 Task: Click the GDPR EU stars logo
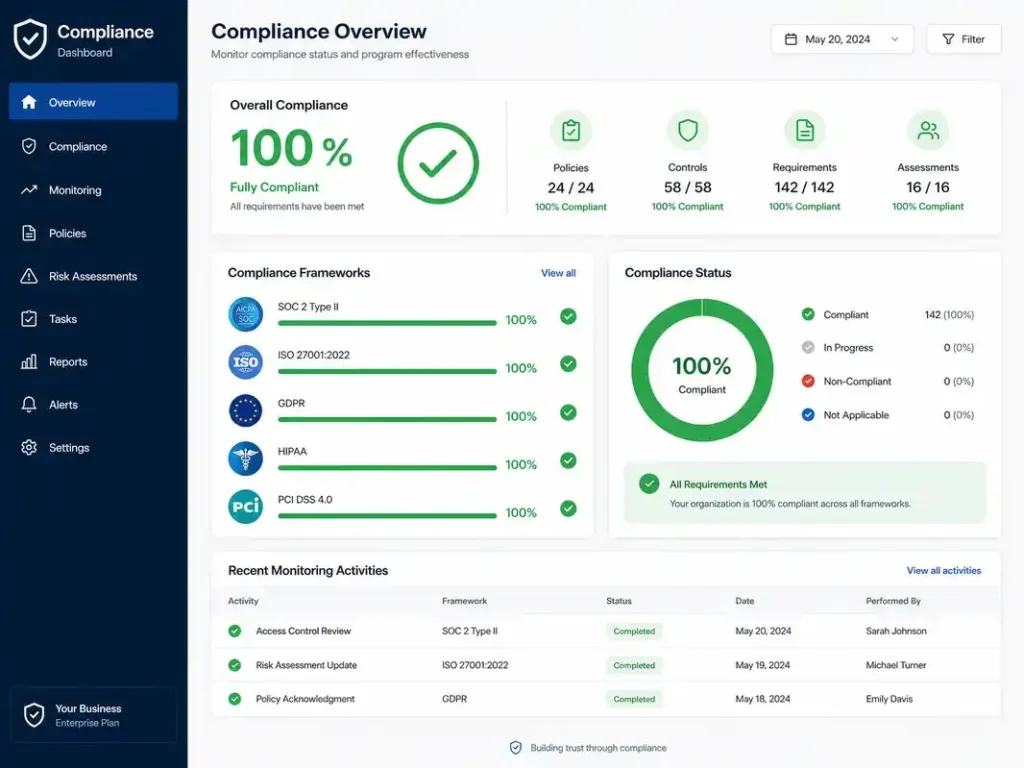pyautogui.click(x=246, y=410)
